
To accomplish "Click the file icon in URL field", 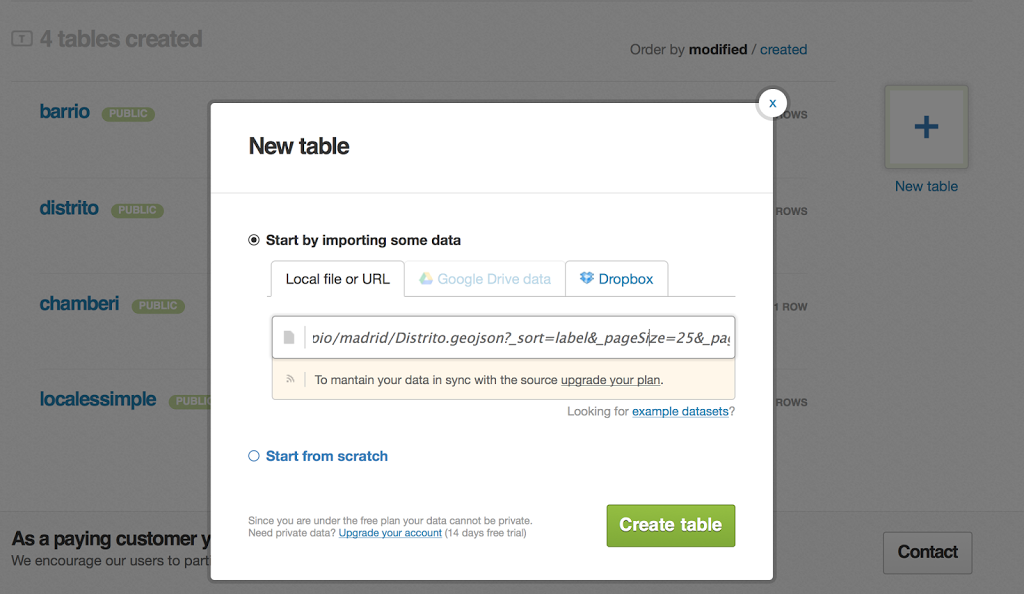I will pyautogui.click(x=289, y=338).
